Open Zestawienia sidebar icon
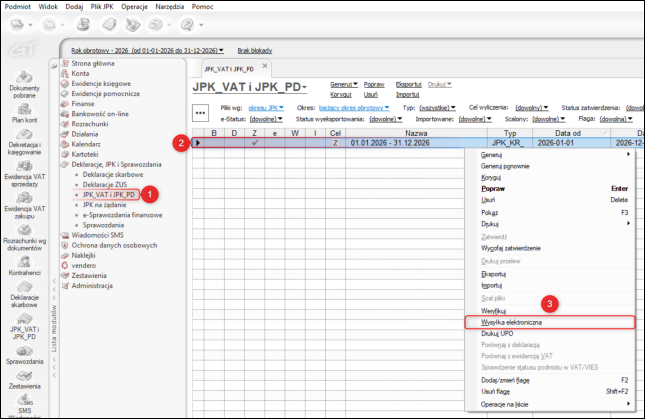The image size is (645, 419). pos(24,375)
